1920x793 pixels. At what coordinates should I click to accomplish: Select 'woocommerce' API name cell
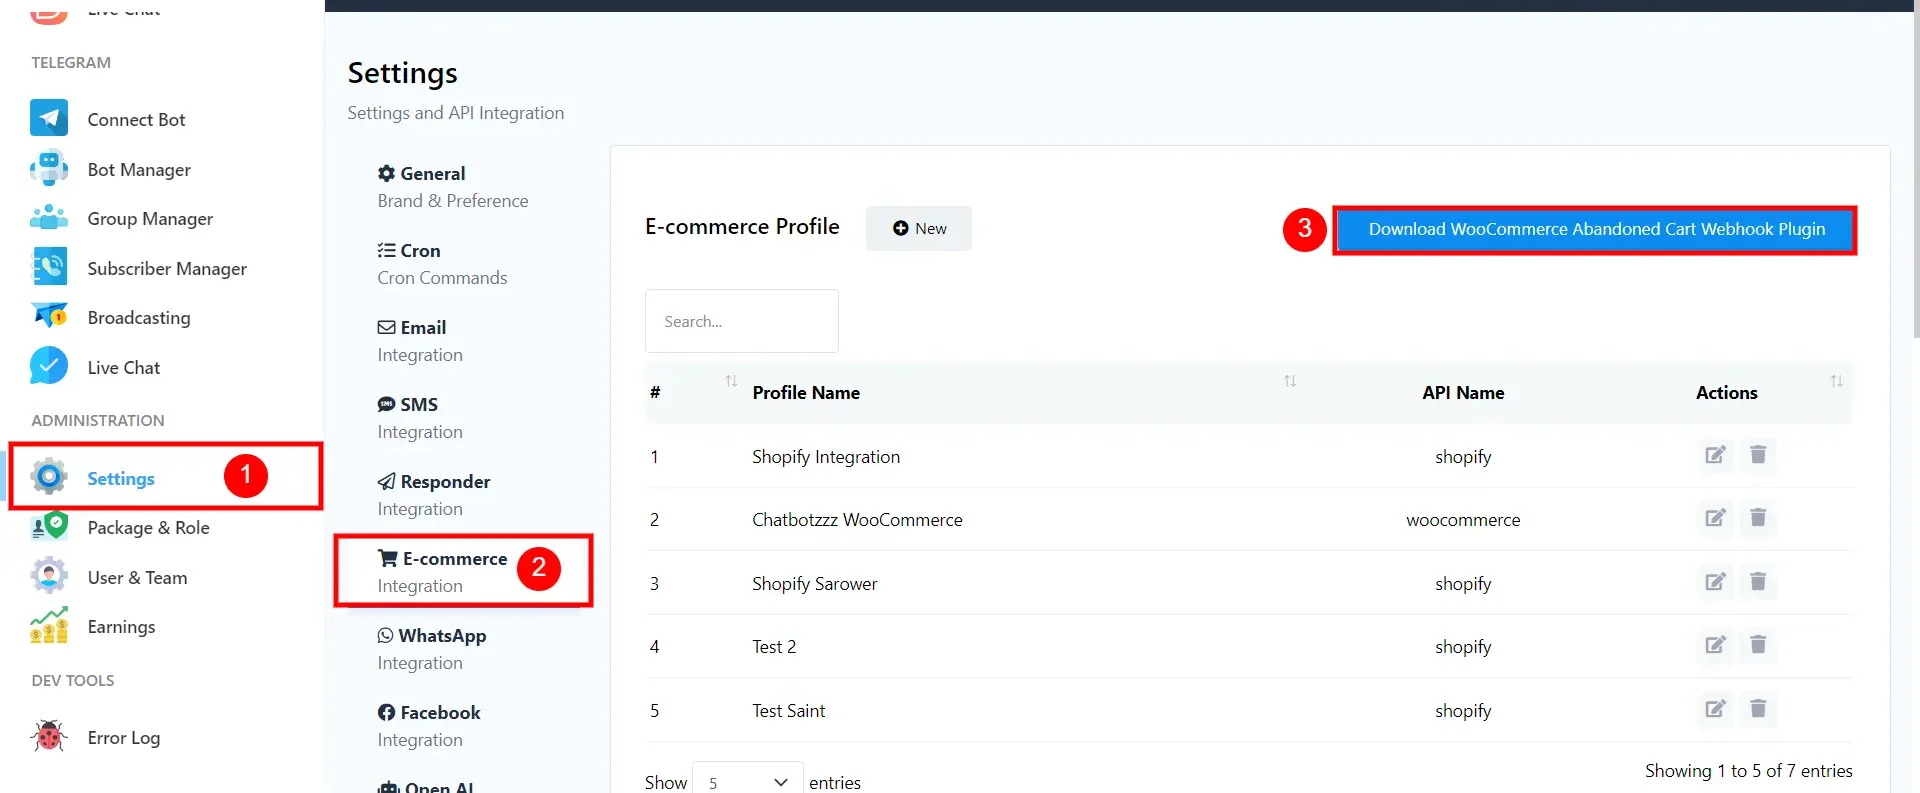(1463, 519)
